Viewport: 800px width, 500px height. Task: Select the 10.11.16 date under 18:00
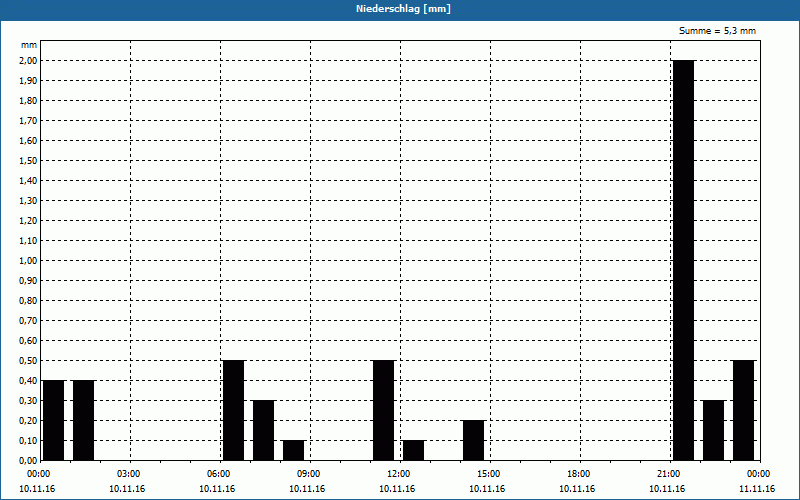click(x=577, y=489)
